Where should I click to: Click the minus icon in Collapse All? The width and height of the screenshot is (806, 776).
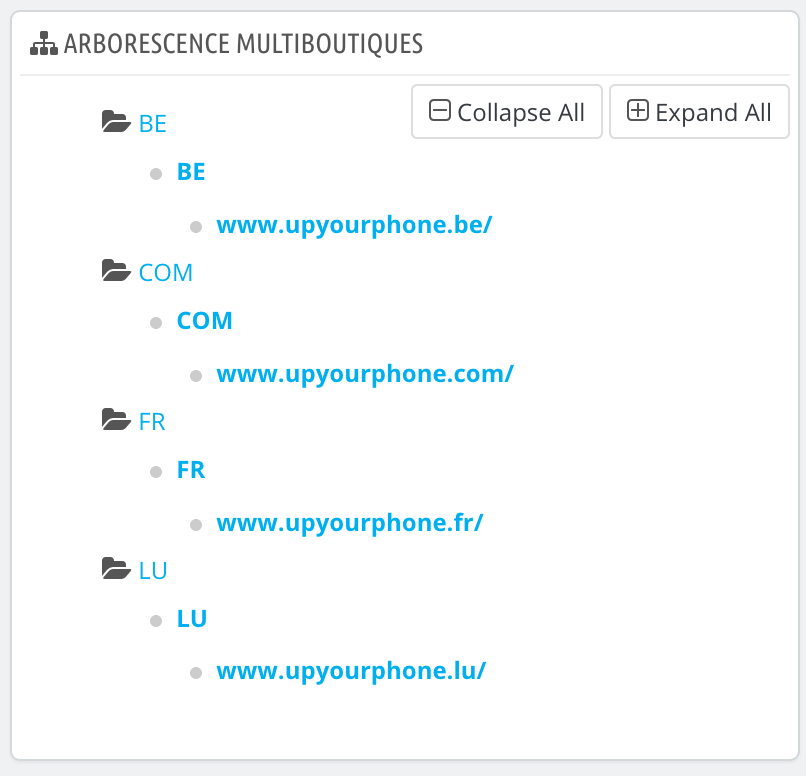(440, 111)
